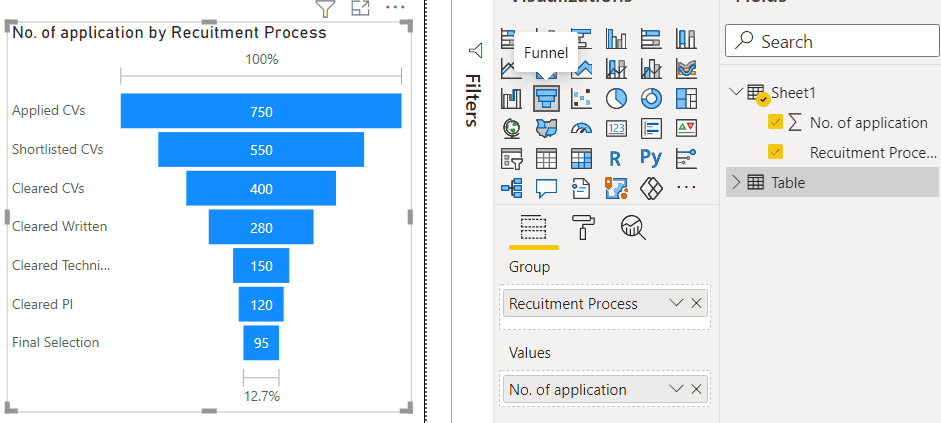Uncheck the No. of application field

click(775, 122)
